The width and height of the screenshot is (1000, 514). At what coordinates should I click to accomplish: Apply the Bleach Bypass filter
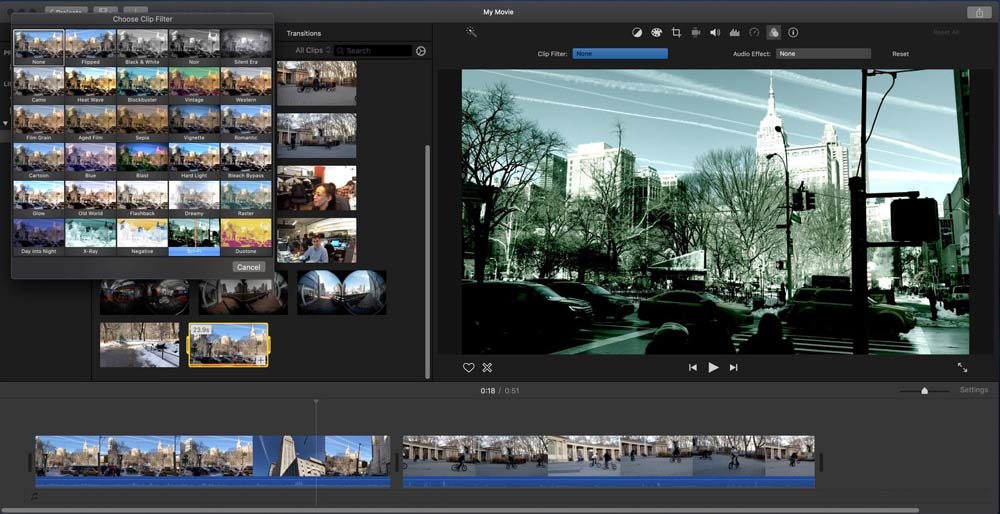click(x=246, y=161)
